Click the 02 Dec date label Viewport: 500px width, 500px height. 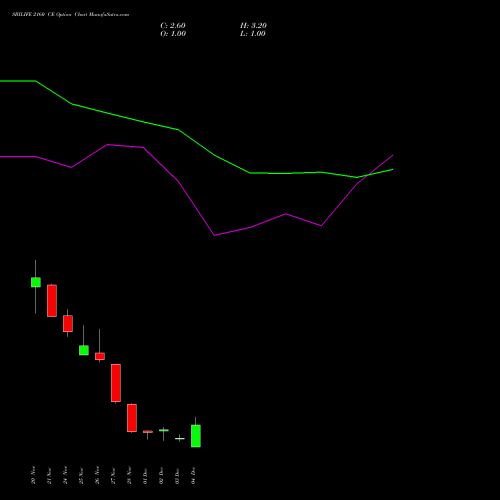pyautogui.click(x=161, y=475)
